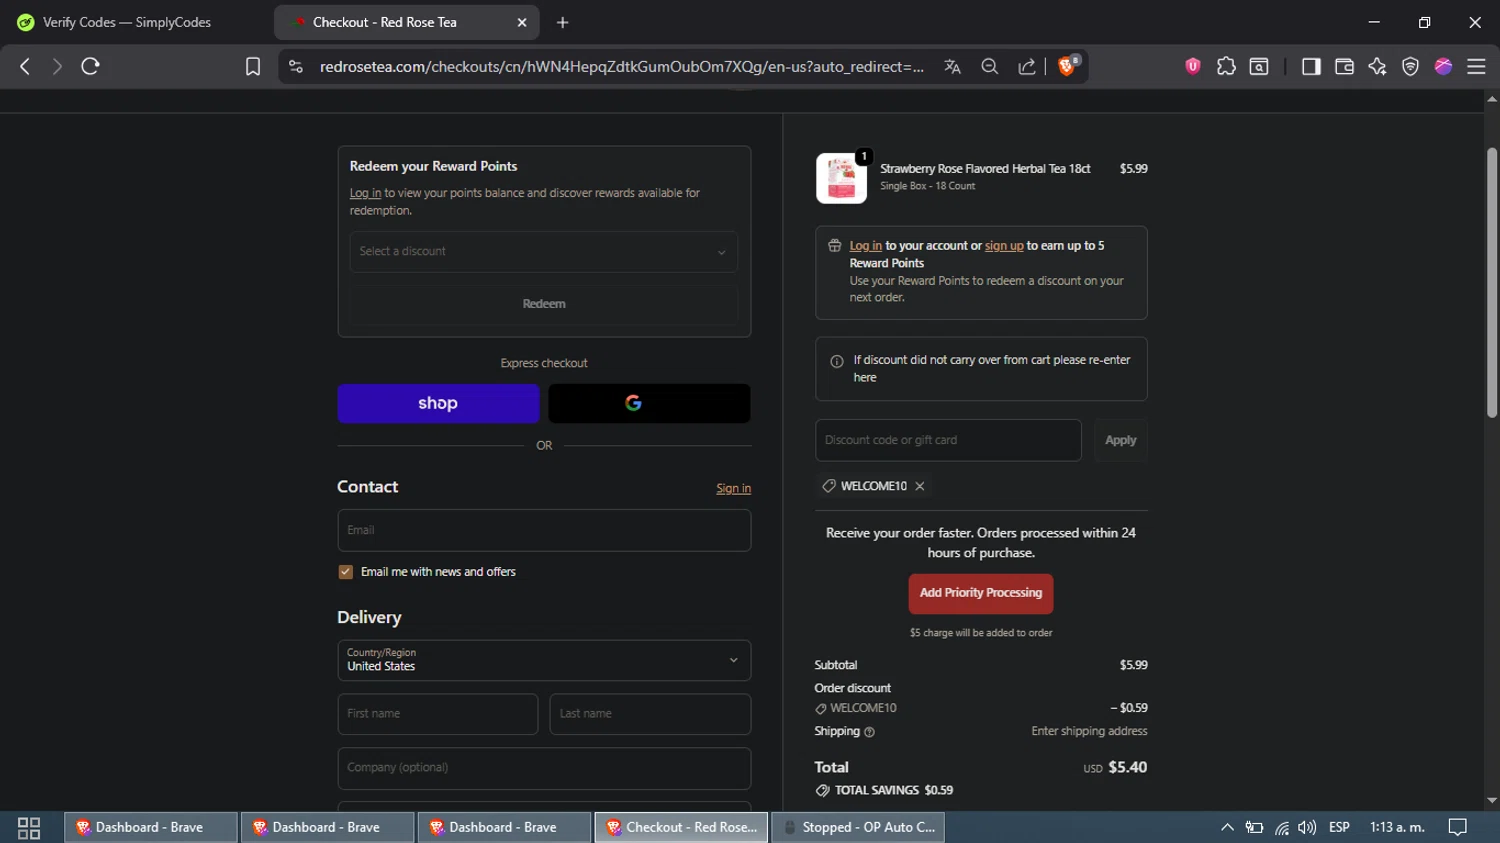Viewport: 1500px width, 843px height.
Task: Open Stopped - OP Auto C... taskbar window
Action: [x=858, y=827]
